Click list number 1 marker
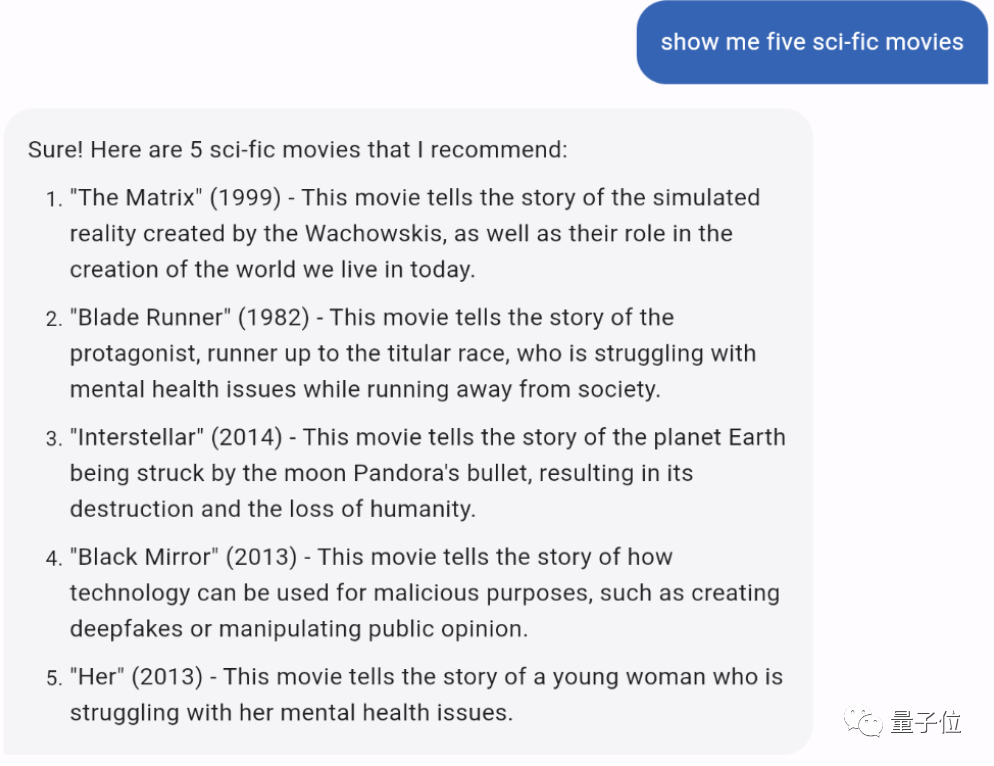This screenshot has width=994, height=766. pyautogui.click(x=54, y=199)
